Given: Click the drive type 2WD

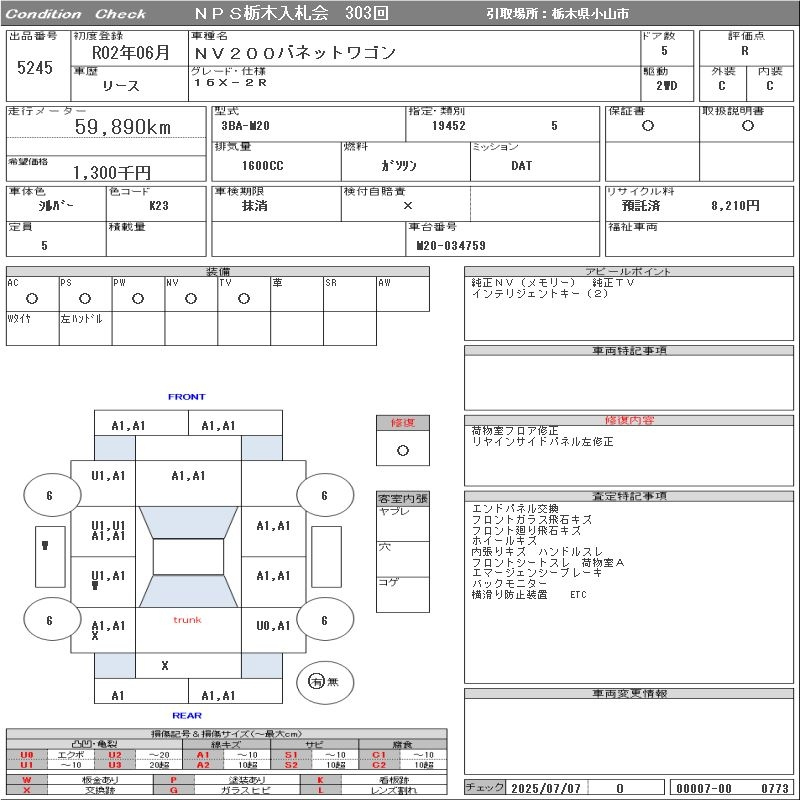Looking at the screenshot, I should click(667, 86).
